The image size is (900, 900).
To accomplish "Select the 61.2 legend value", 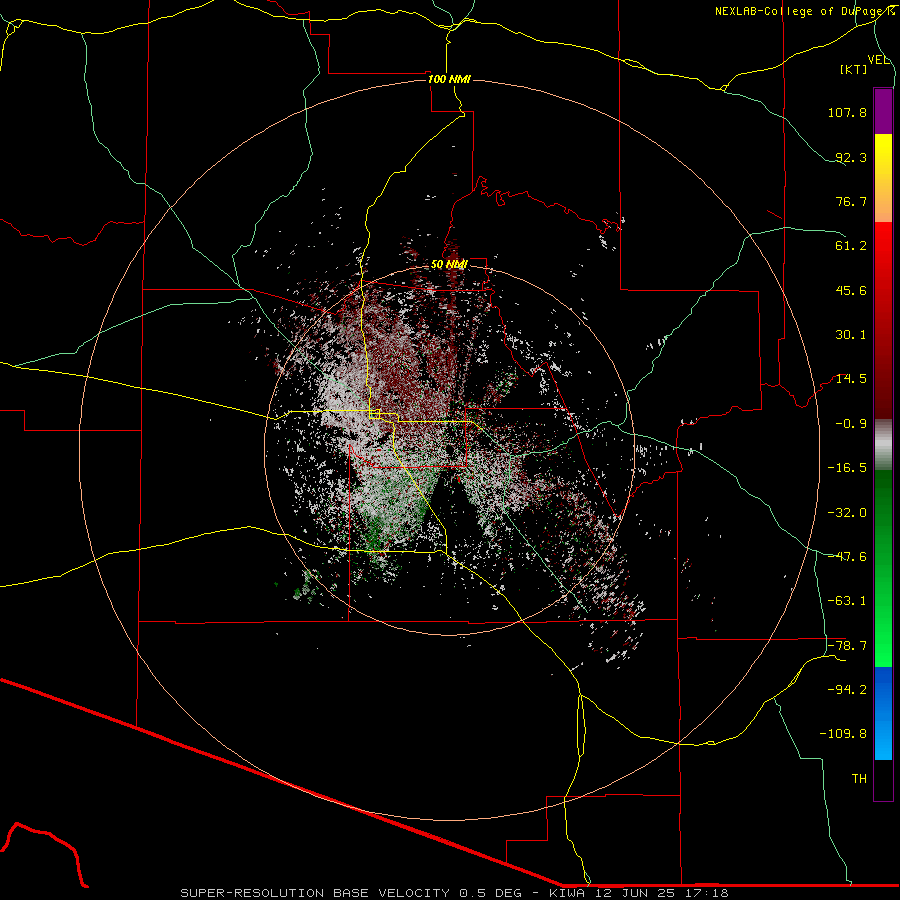I will click(851, 246).
